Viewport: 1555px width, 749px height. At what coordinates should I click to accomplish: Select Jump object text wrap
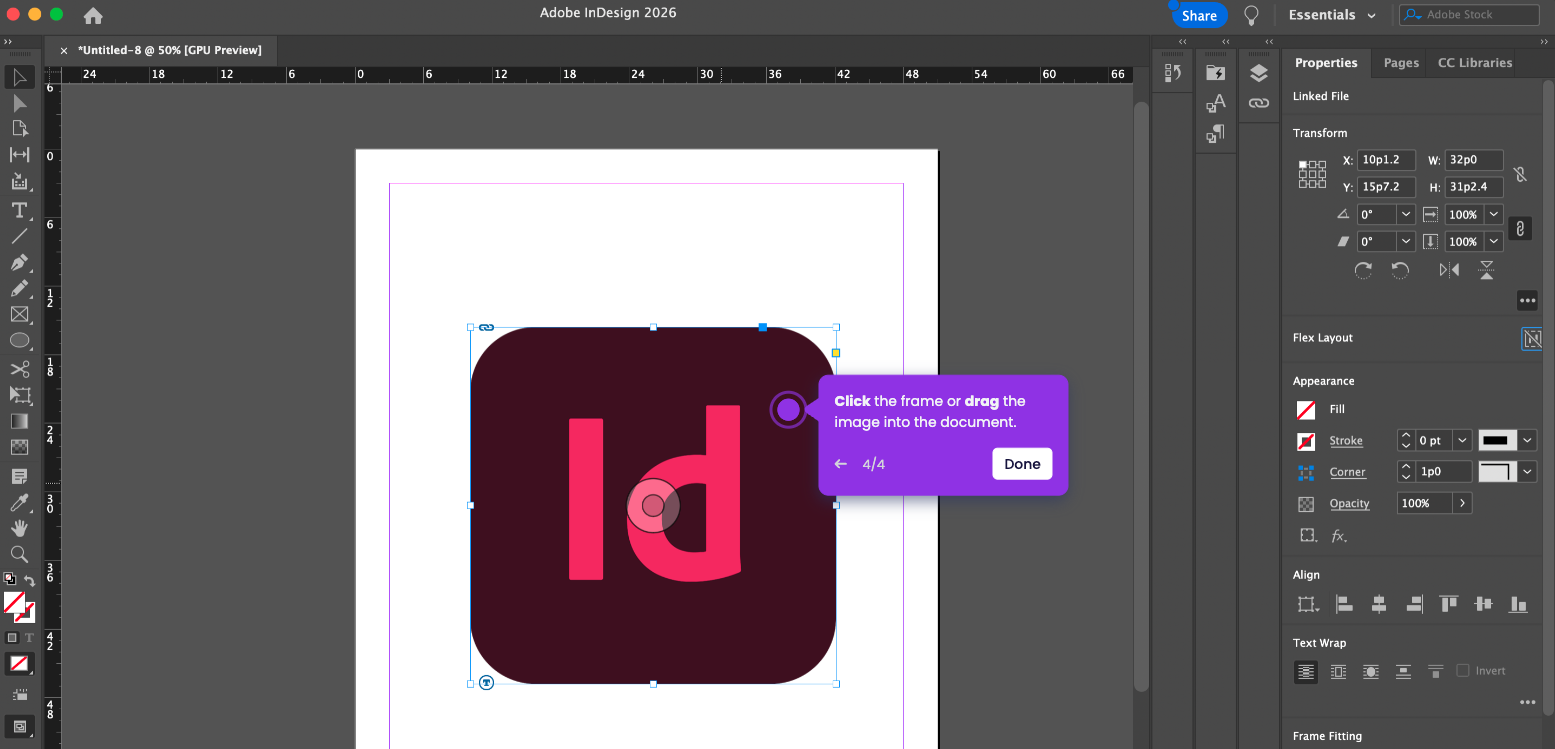(1404, 672)
